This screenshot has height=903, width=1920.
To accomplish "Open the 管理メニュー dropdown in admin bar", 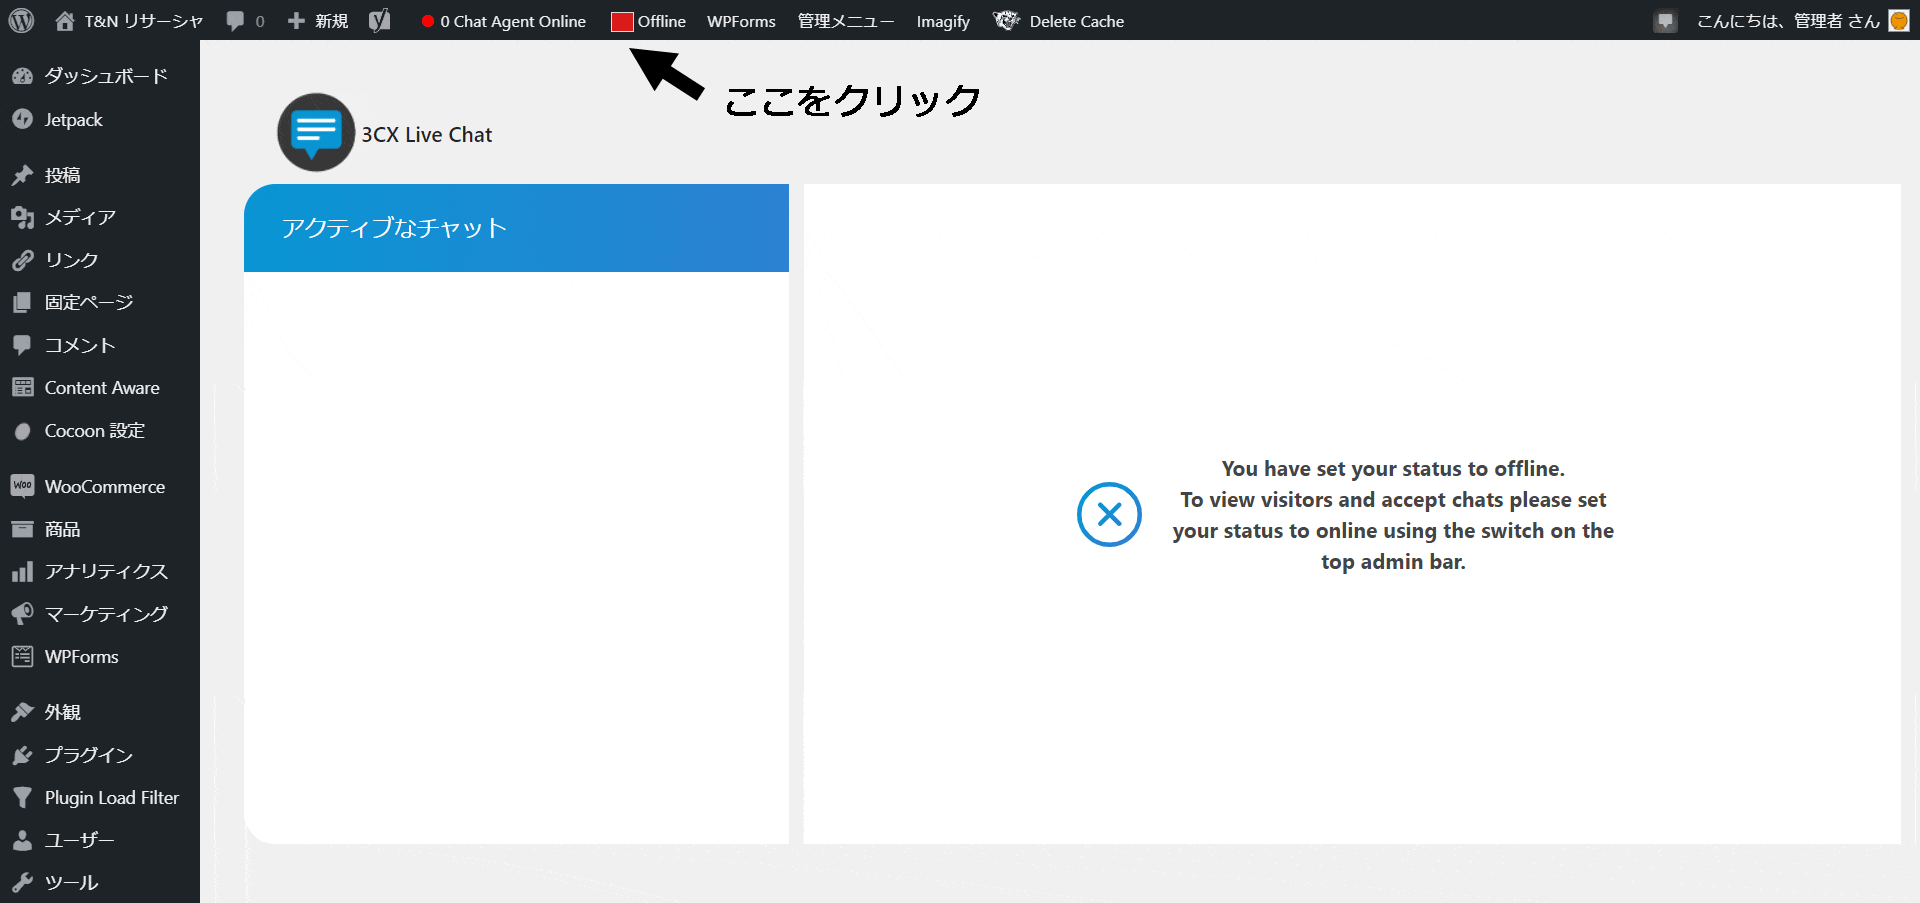I will click(x=846, y=21).
